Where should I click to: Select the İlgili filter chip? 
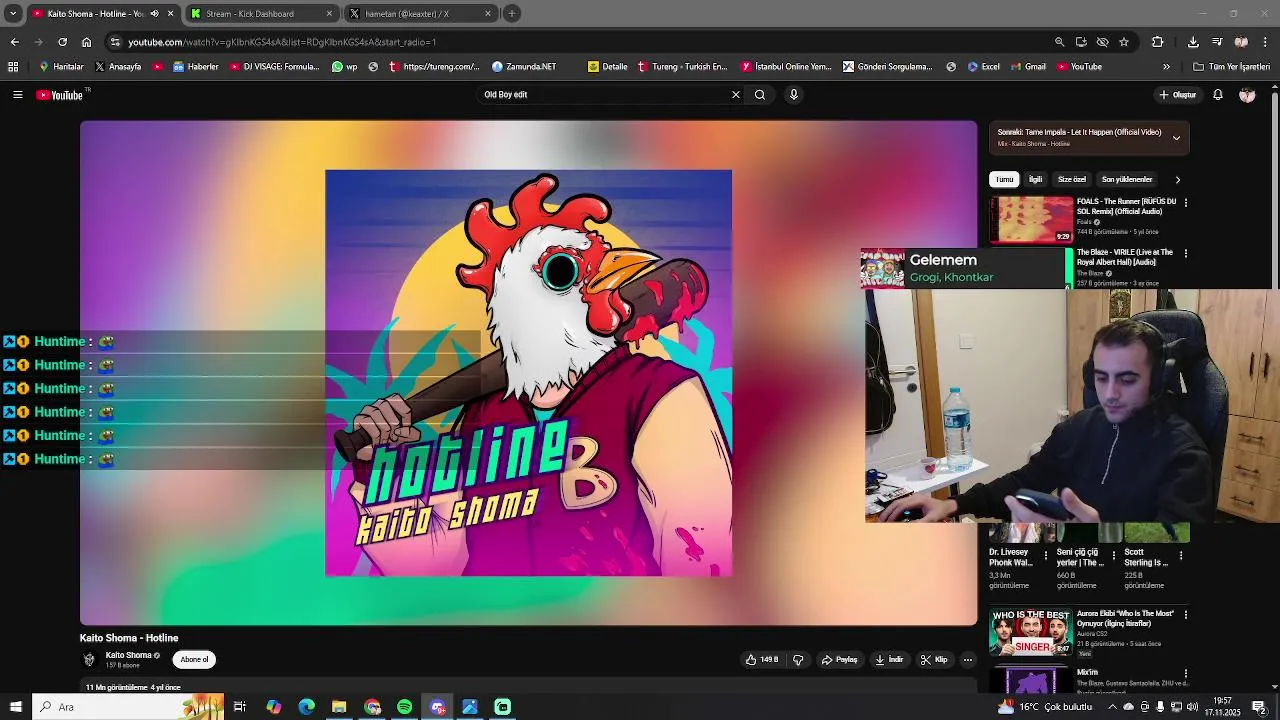(x=1036, y=180)
